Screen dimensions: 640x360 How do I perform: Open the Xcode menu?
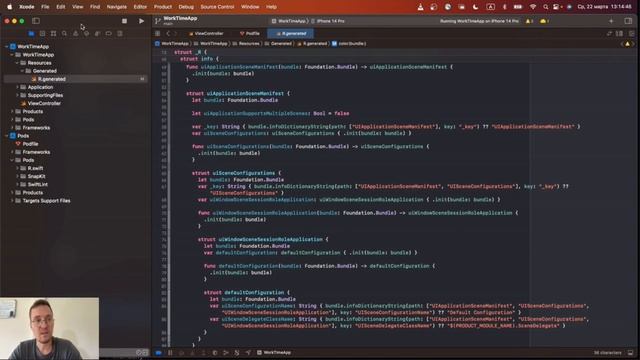coord(27,7)
